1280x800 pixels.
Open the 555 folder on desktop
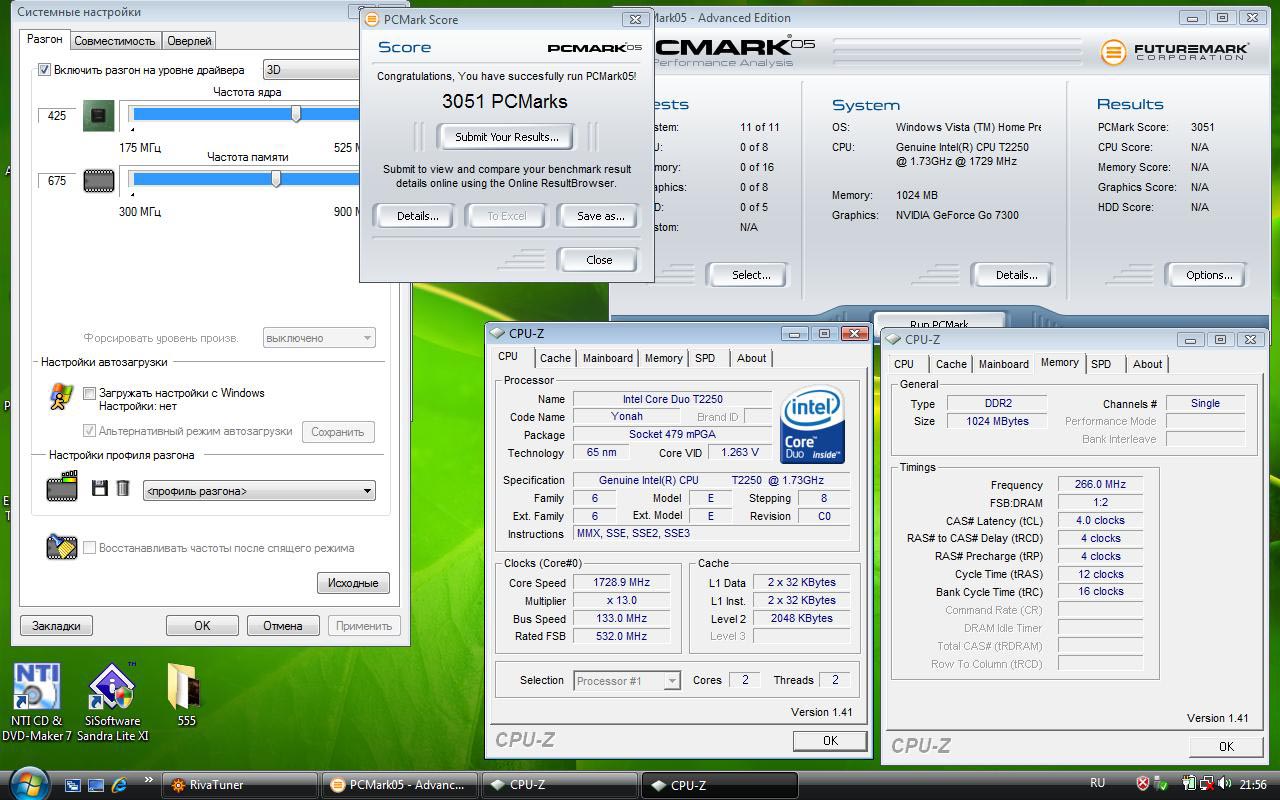[x=186, y=695]
